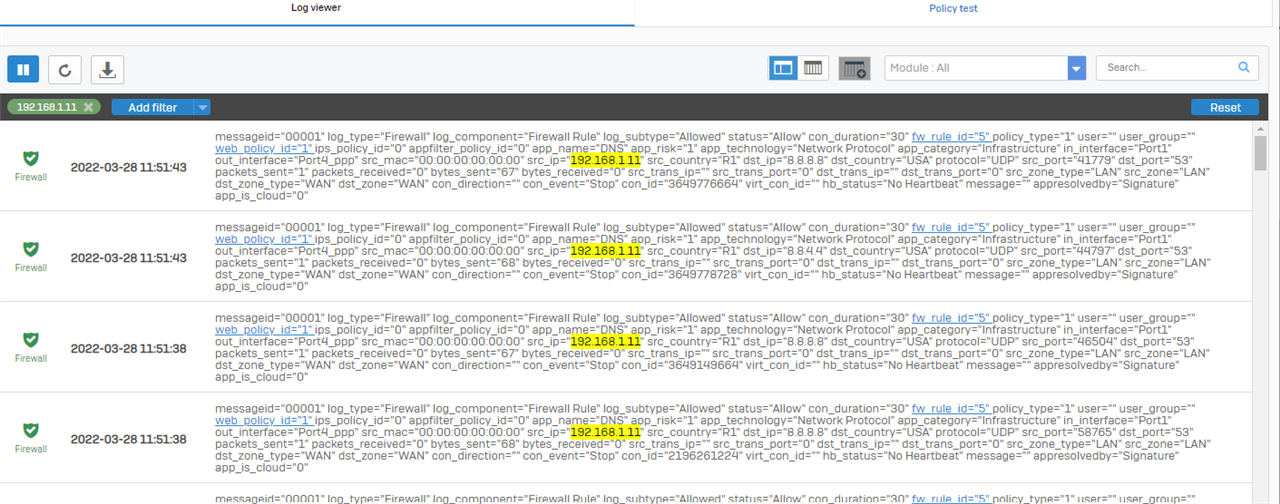The image size is (1280, 504).
Task: Select highlighted 192.168.1.11 in src_port 41779 entry
Action: coord(605,159)
